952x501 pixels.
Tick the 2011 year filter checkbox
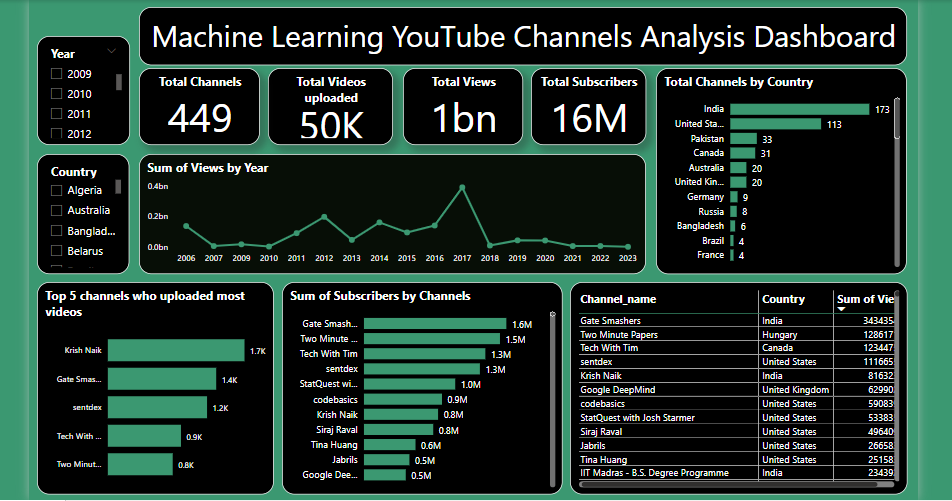(x=57, y=114)
